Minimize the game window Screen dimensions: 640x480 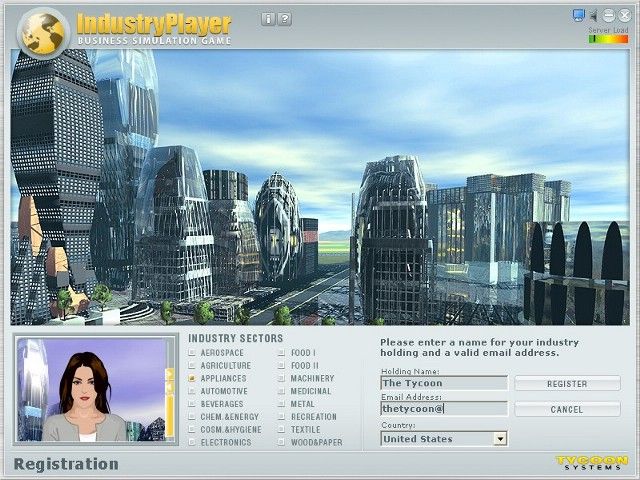coord(607,15)
